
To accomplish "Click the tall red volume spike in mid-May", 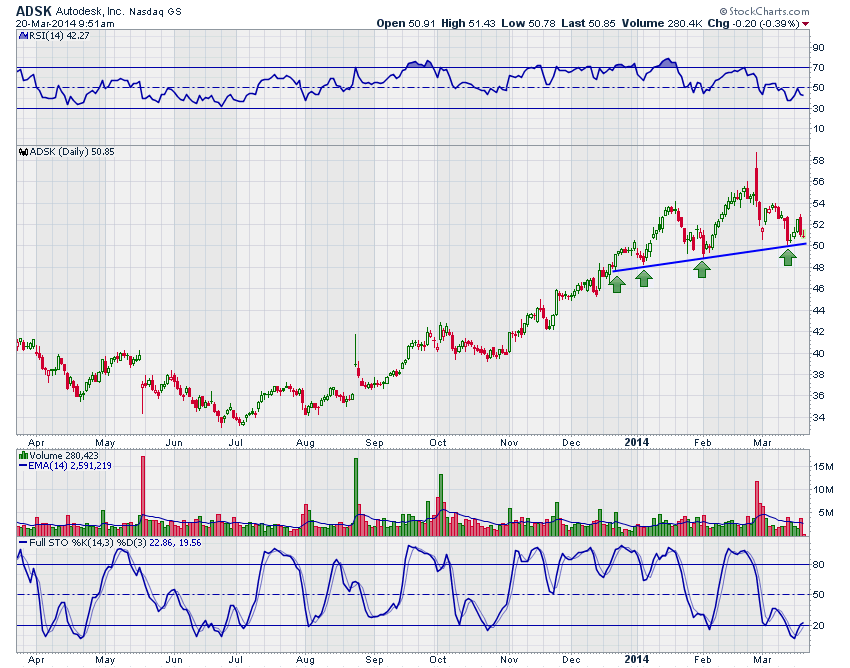I will click(143, 496).
